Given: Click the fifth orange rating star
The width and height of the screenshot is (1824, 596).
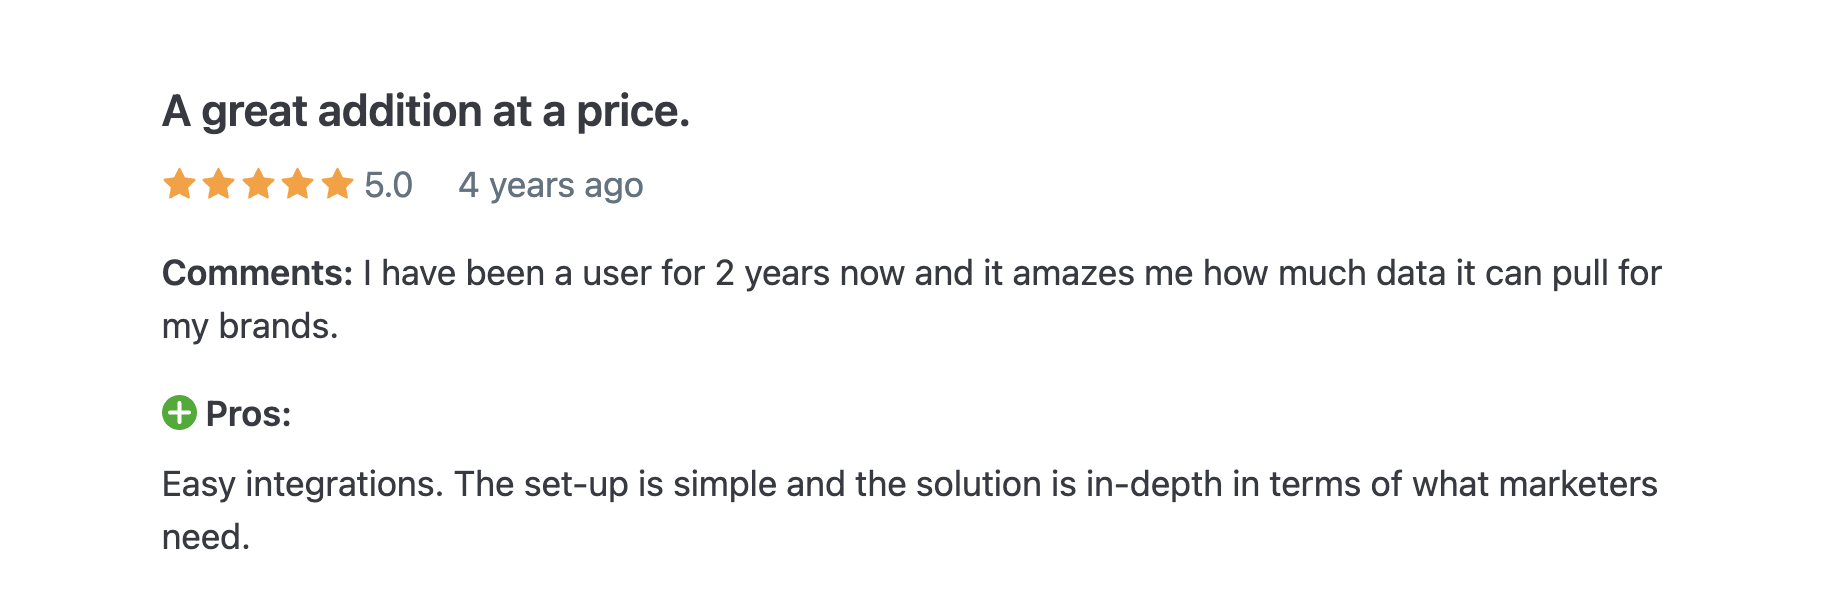Looking at the screenshot, I should pyautogui.click(x=337, y=184).
